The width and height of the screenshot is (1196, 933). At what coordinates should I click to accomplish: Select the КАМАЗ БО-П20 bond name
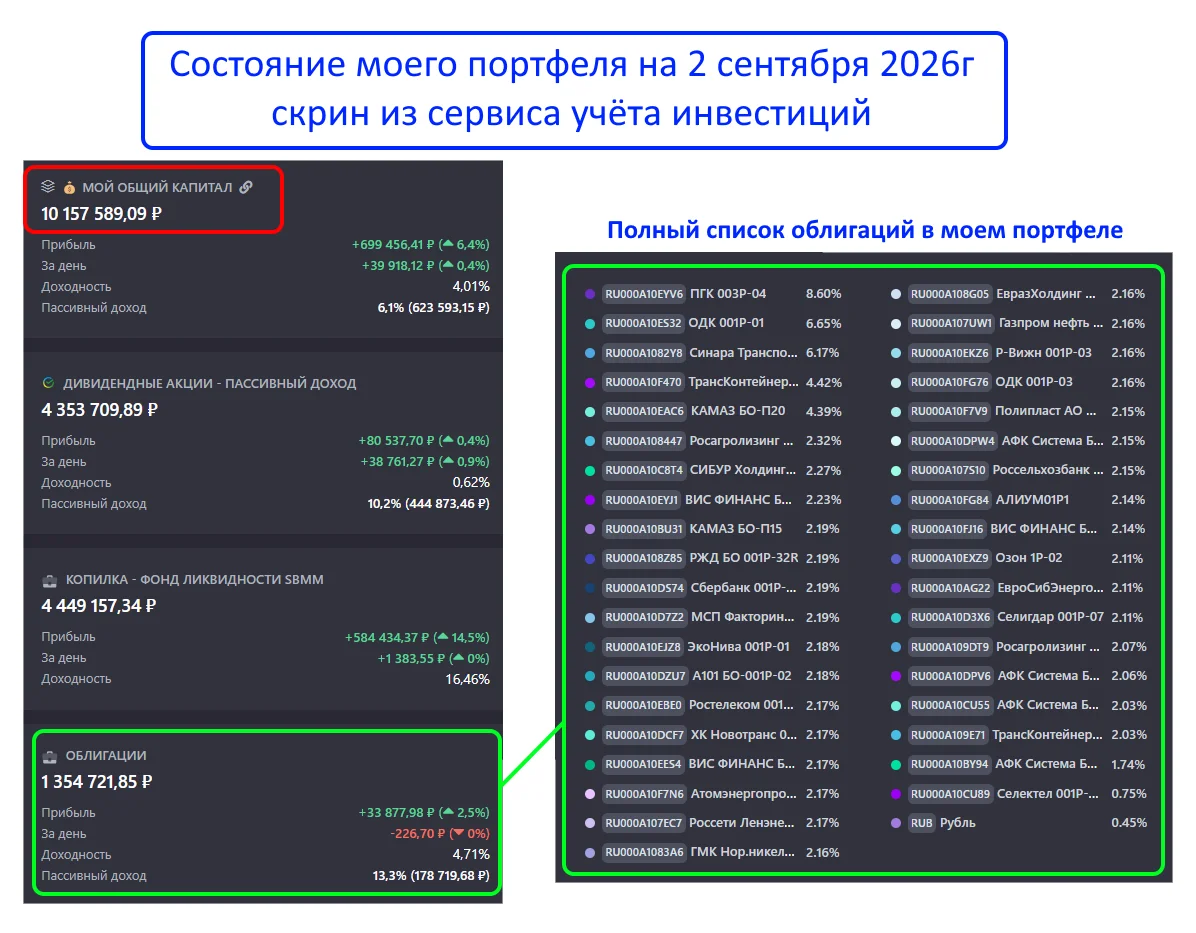click(738, 411)
